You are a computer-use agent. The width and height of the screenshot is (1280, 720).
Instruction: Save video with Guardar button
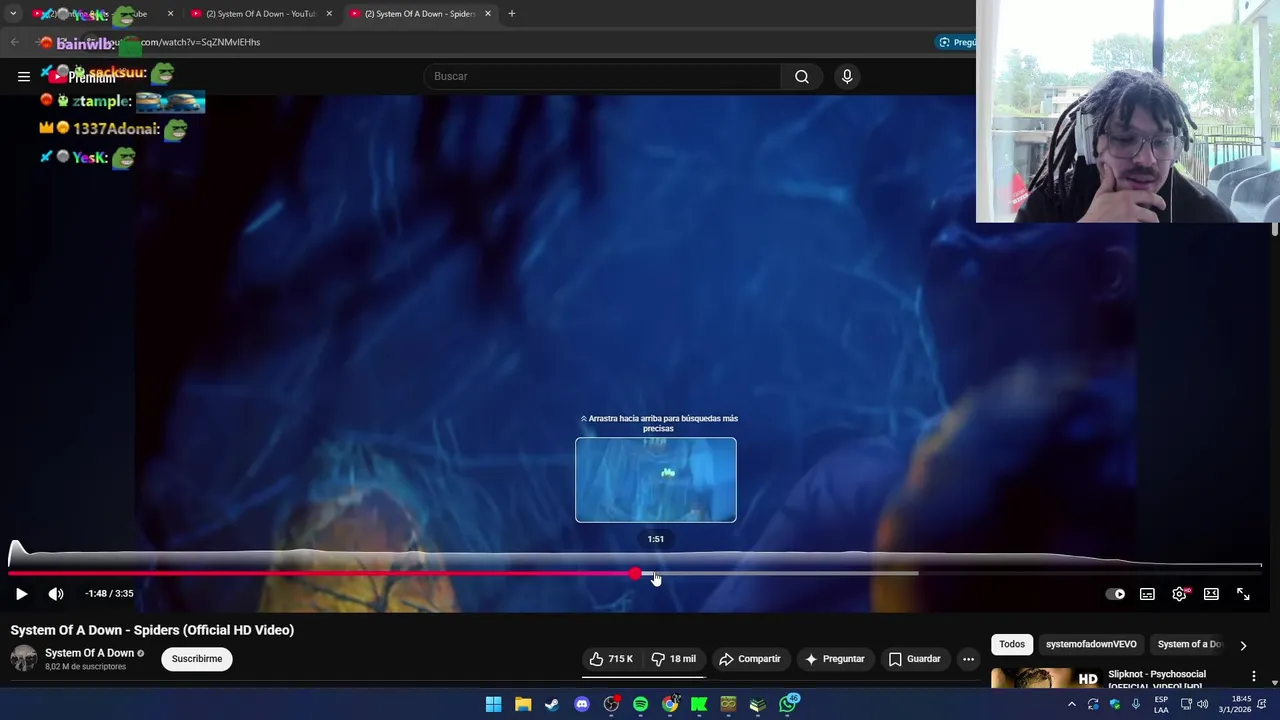click(x=915, y=659)
